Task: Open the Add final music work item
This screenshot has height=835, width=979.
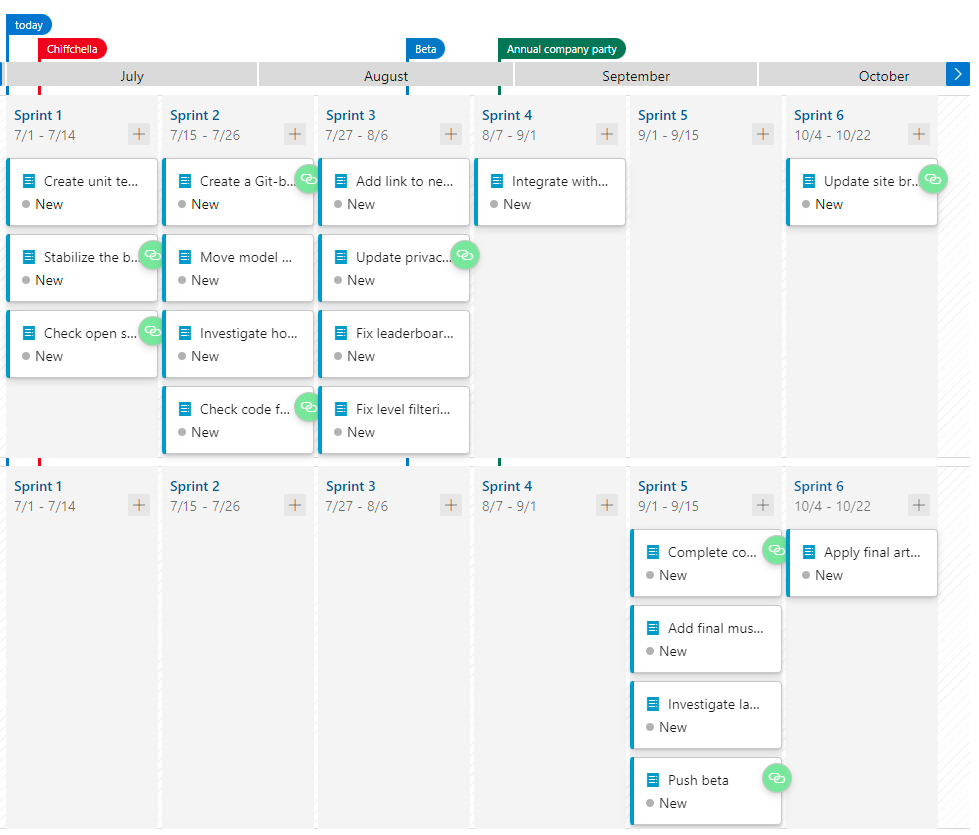Action: pyautogui.click(x=706, y=639)
